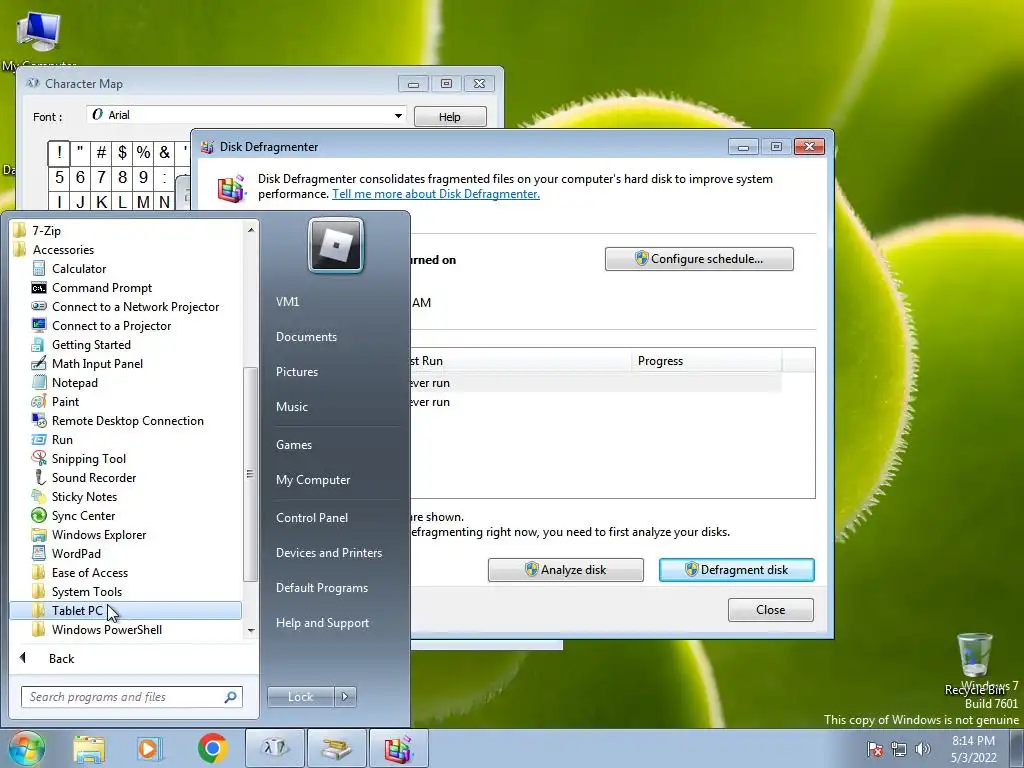This screenshot has height=768, width=1024.
Task: Select the dollar sign in Character Map
Action: (122, 153)
